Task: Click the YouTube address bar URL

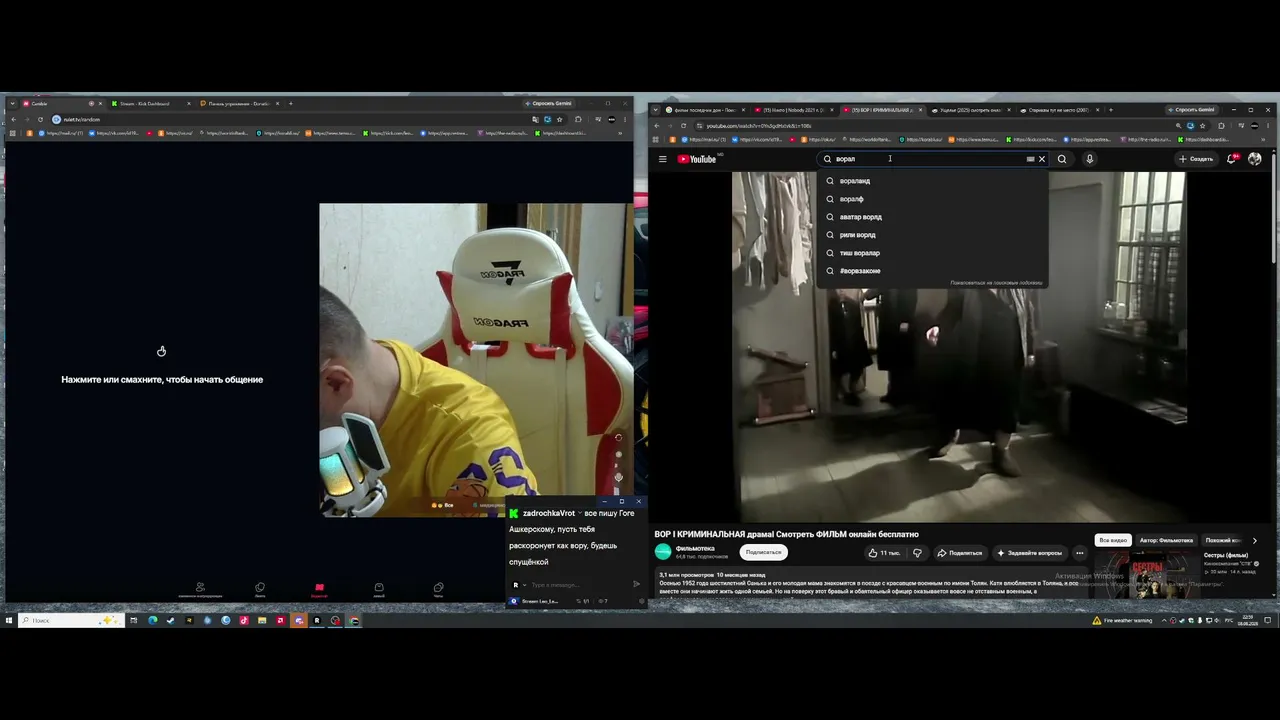Action: (x=760, y=126)
